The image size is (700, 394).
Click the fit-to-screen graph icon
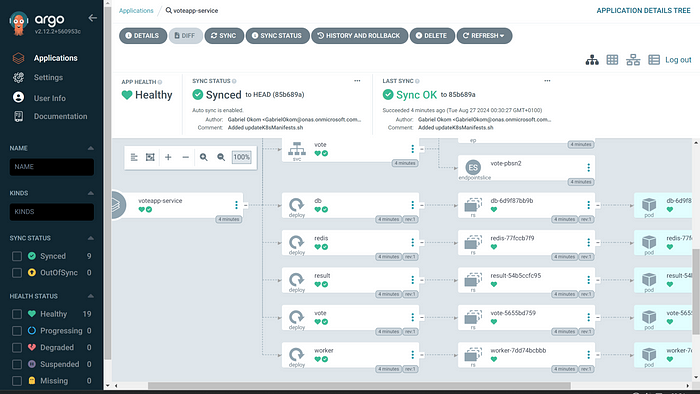[x=150, y=157]
